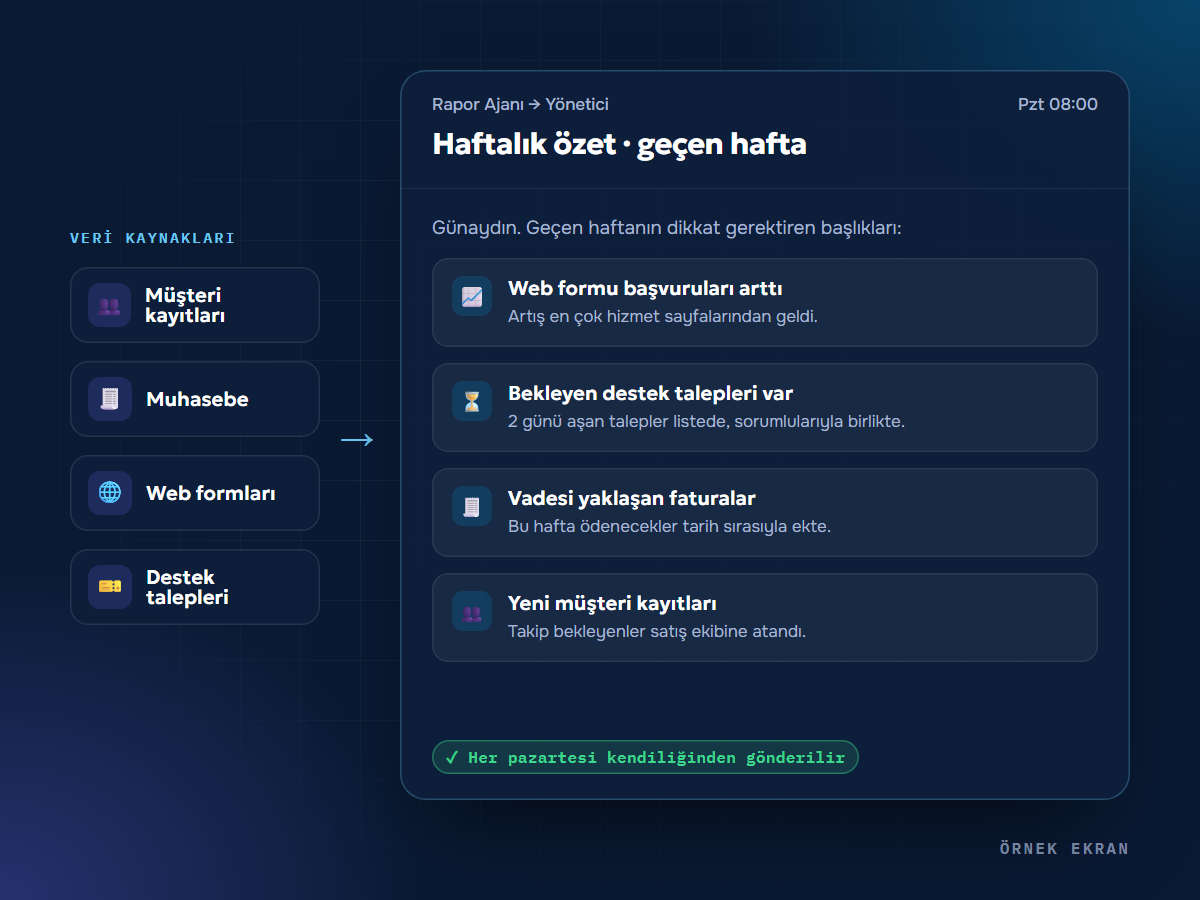Click the Rapor Ajanı → Yönetici sender line

pyautogui.click(x=520, y=104)
